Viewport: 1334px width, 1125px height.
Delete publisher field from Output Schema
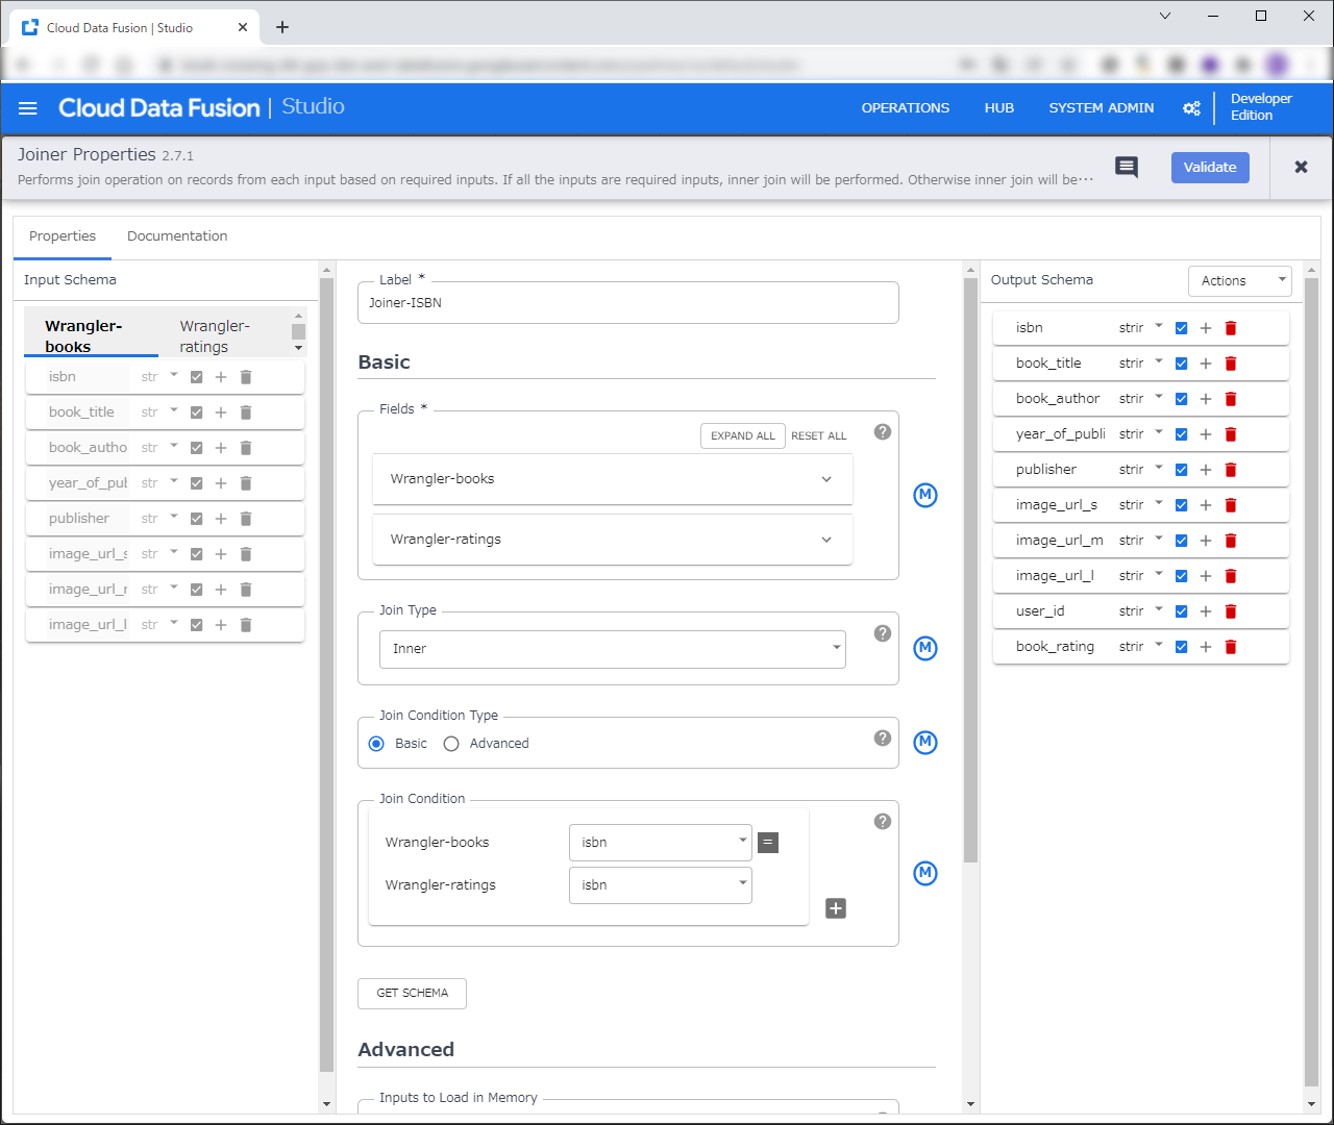pos(1231,470)
